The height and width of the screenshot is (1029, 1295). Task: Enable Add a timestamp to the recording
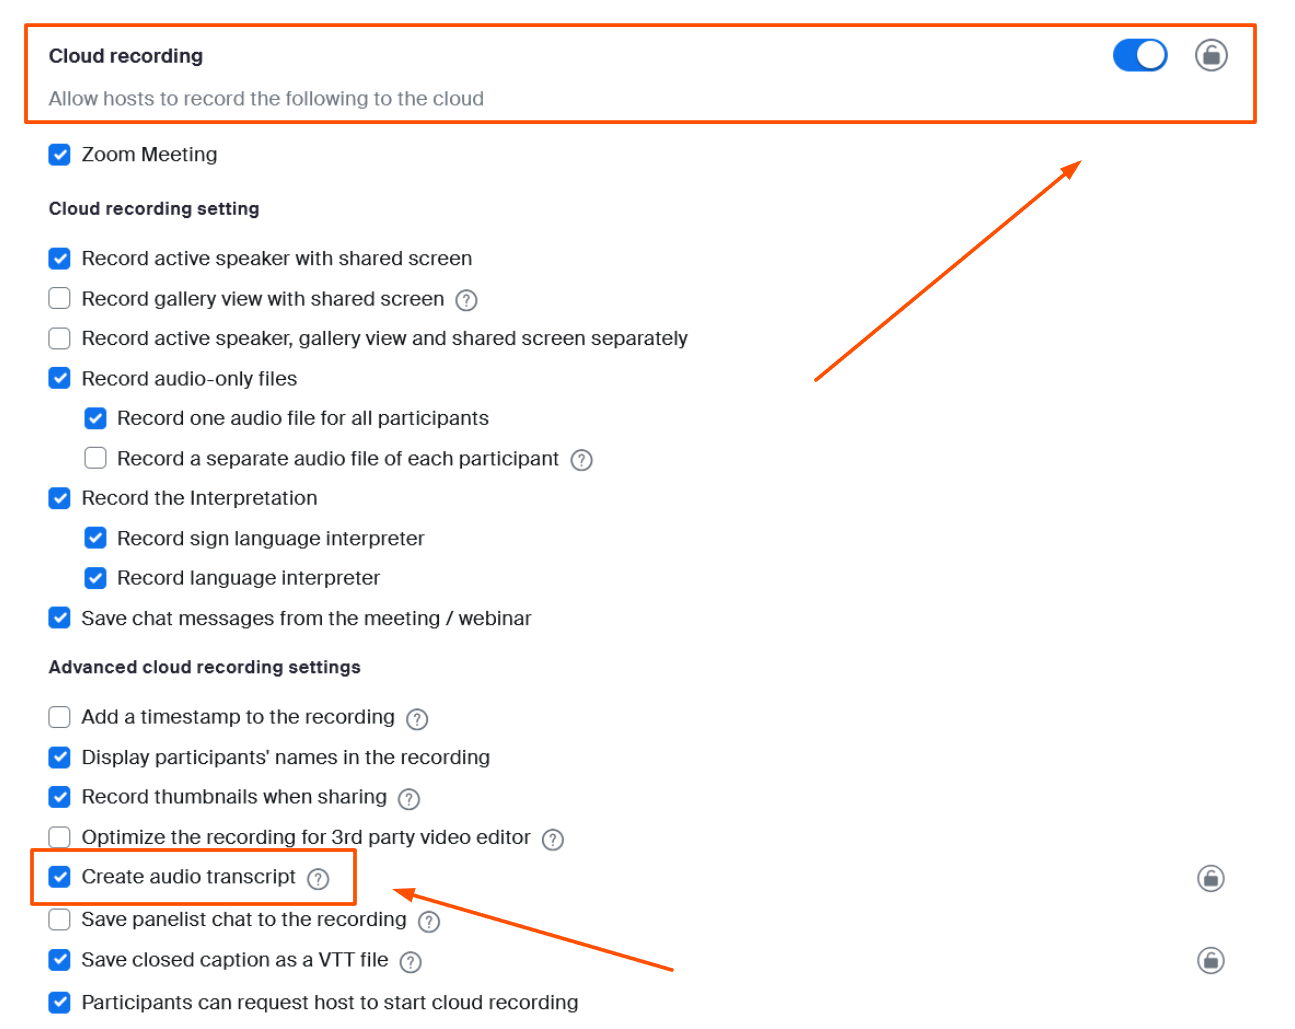[60, 717]
